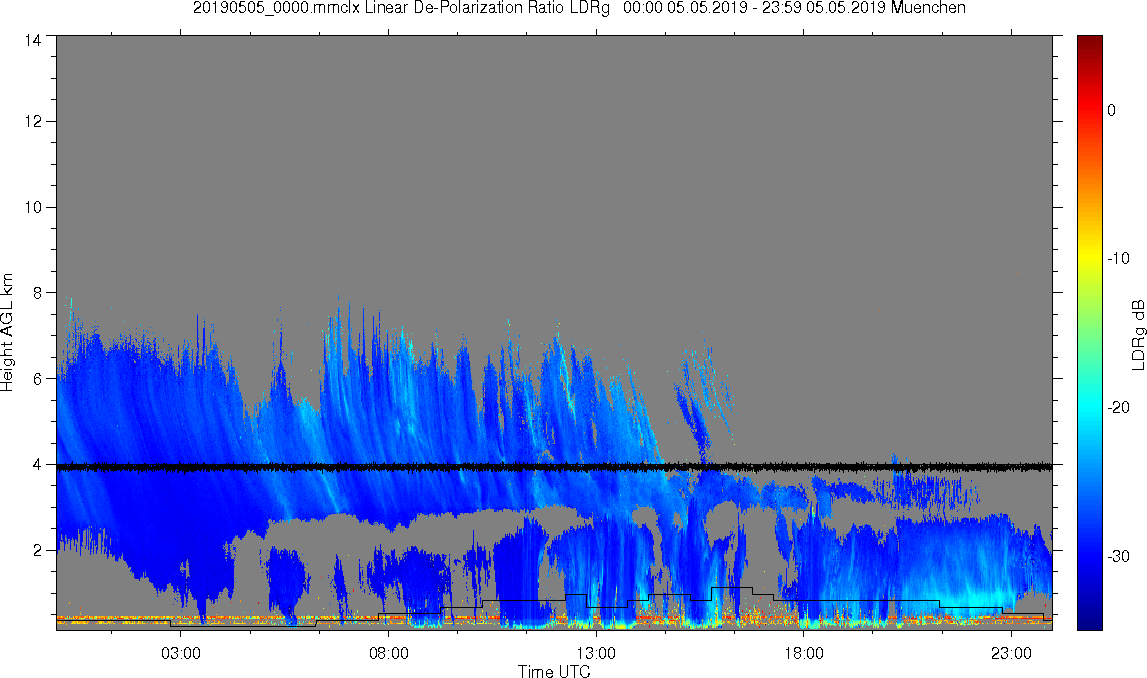
Task: Click the 23:00 time tick label
Action: (1012, 653)
